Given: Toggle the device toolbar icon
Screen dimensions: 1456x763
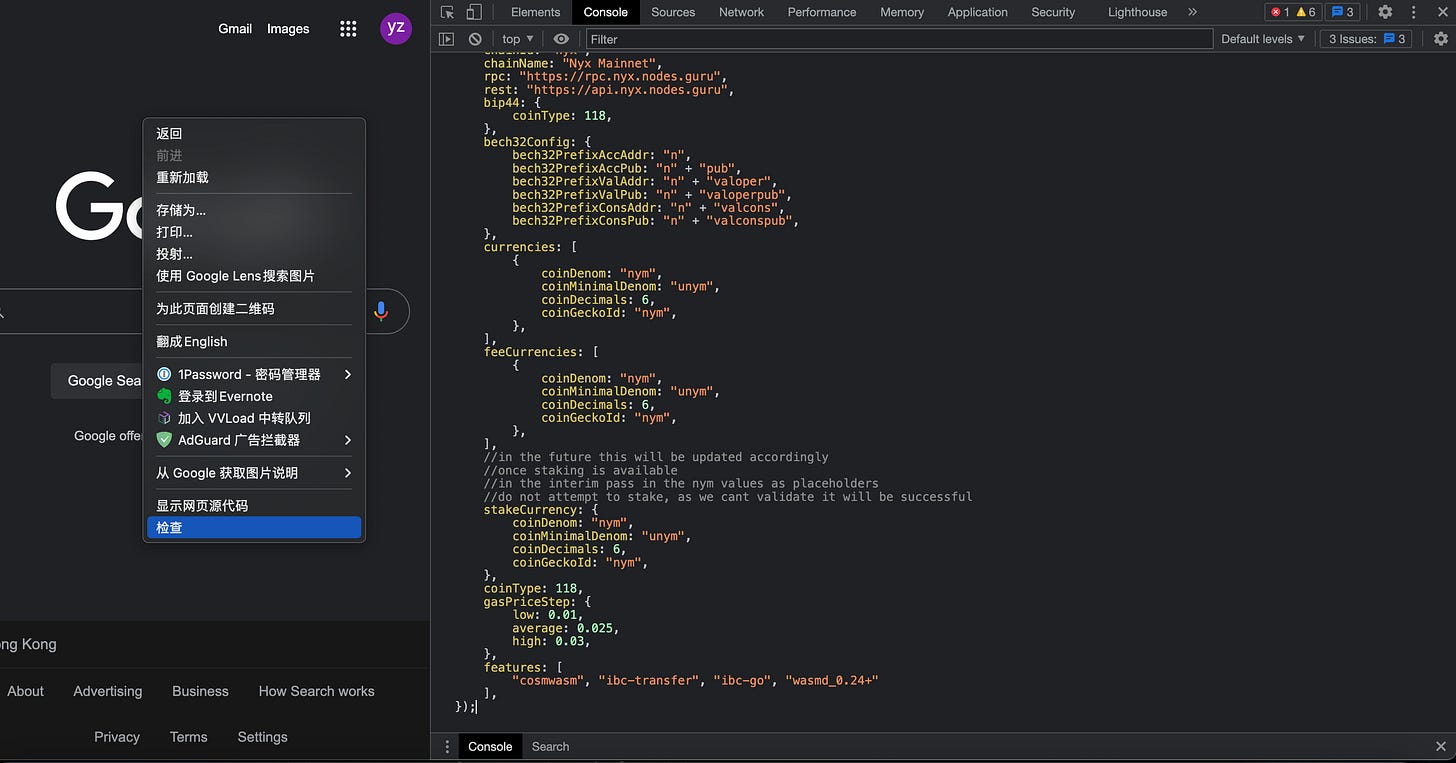Looking at the screenshot, I should (474, 12).
